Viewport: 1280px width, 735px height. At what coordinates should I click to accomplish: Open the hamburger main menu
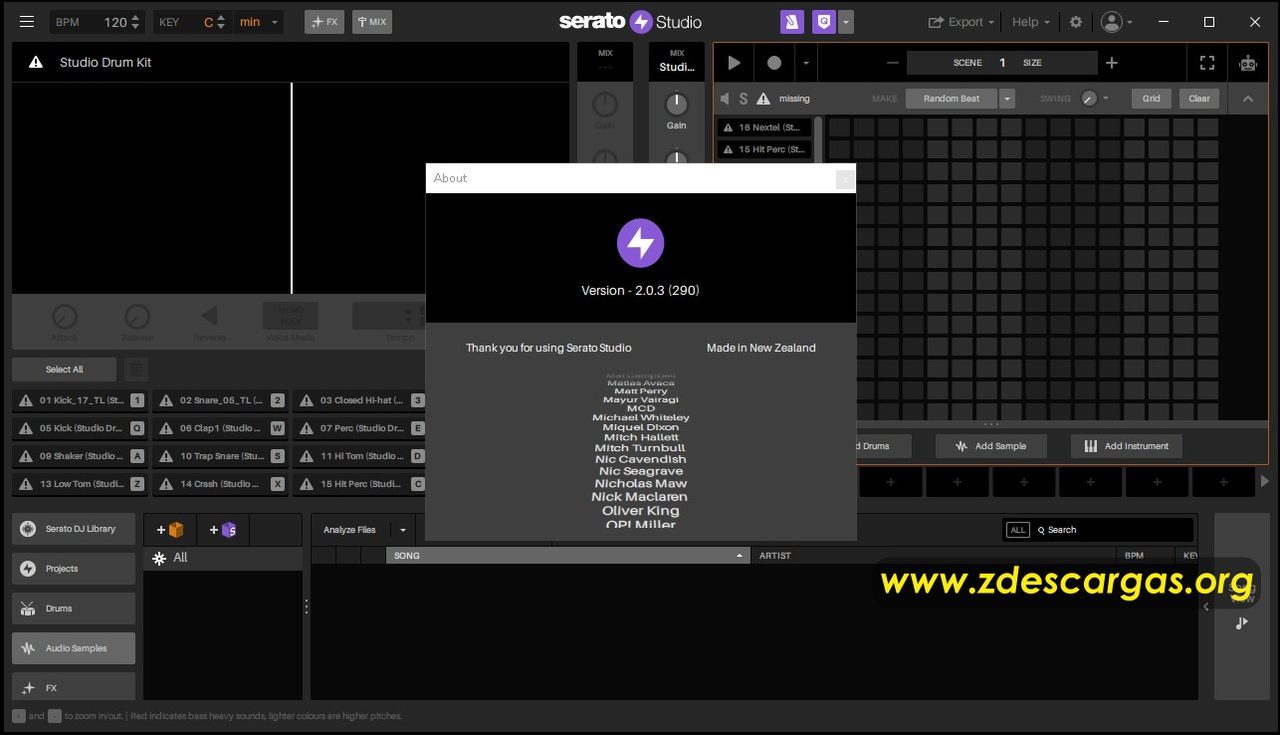point(27,22)
